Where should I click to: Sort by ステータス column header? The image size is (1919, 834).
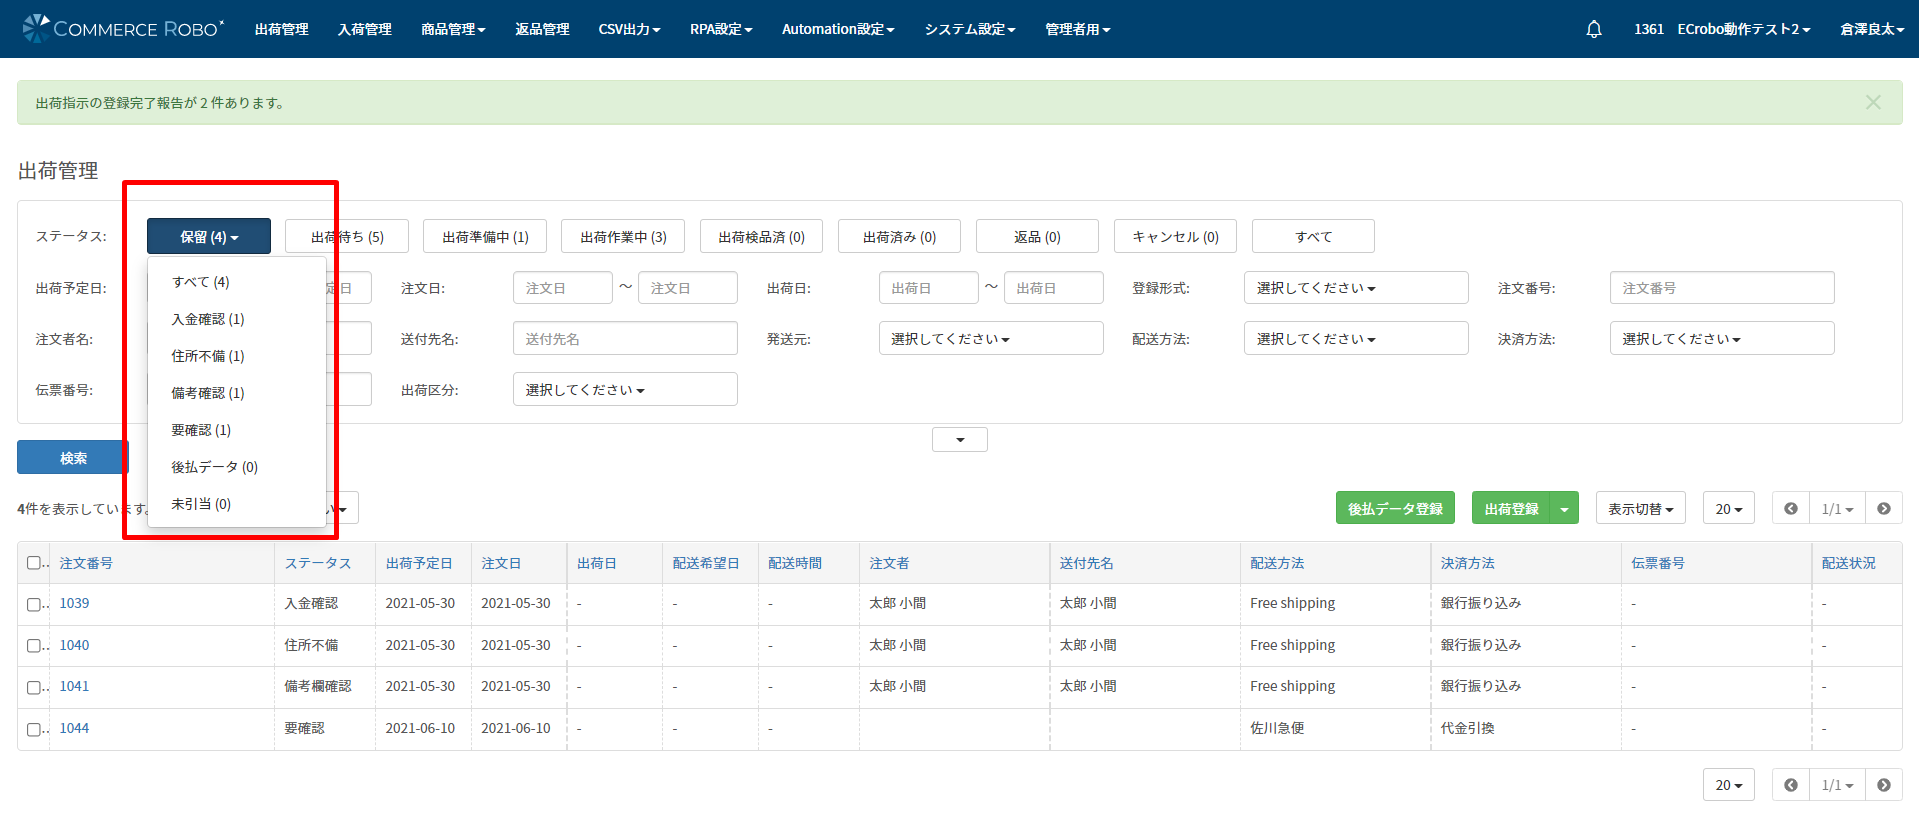pyautogui.click(x=318, y=564)
